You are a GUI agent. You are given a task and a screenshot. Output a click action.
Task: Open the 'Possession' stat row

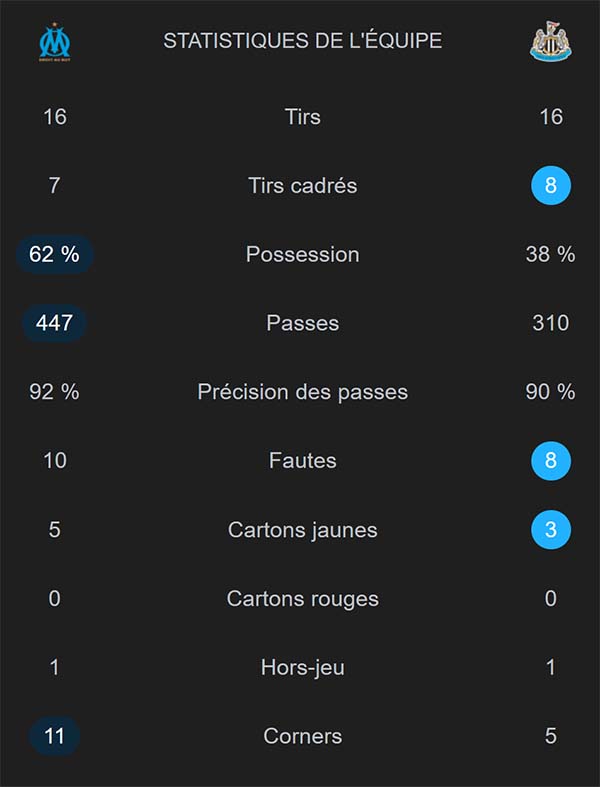[x=303, y=255]
